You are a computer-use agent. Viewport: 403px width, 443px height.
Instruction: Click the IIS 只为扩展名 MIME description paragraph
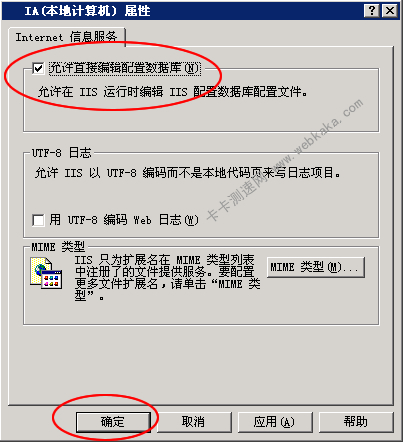tap(167, 278)
